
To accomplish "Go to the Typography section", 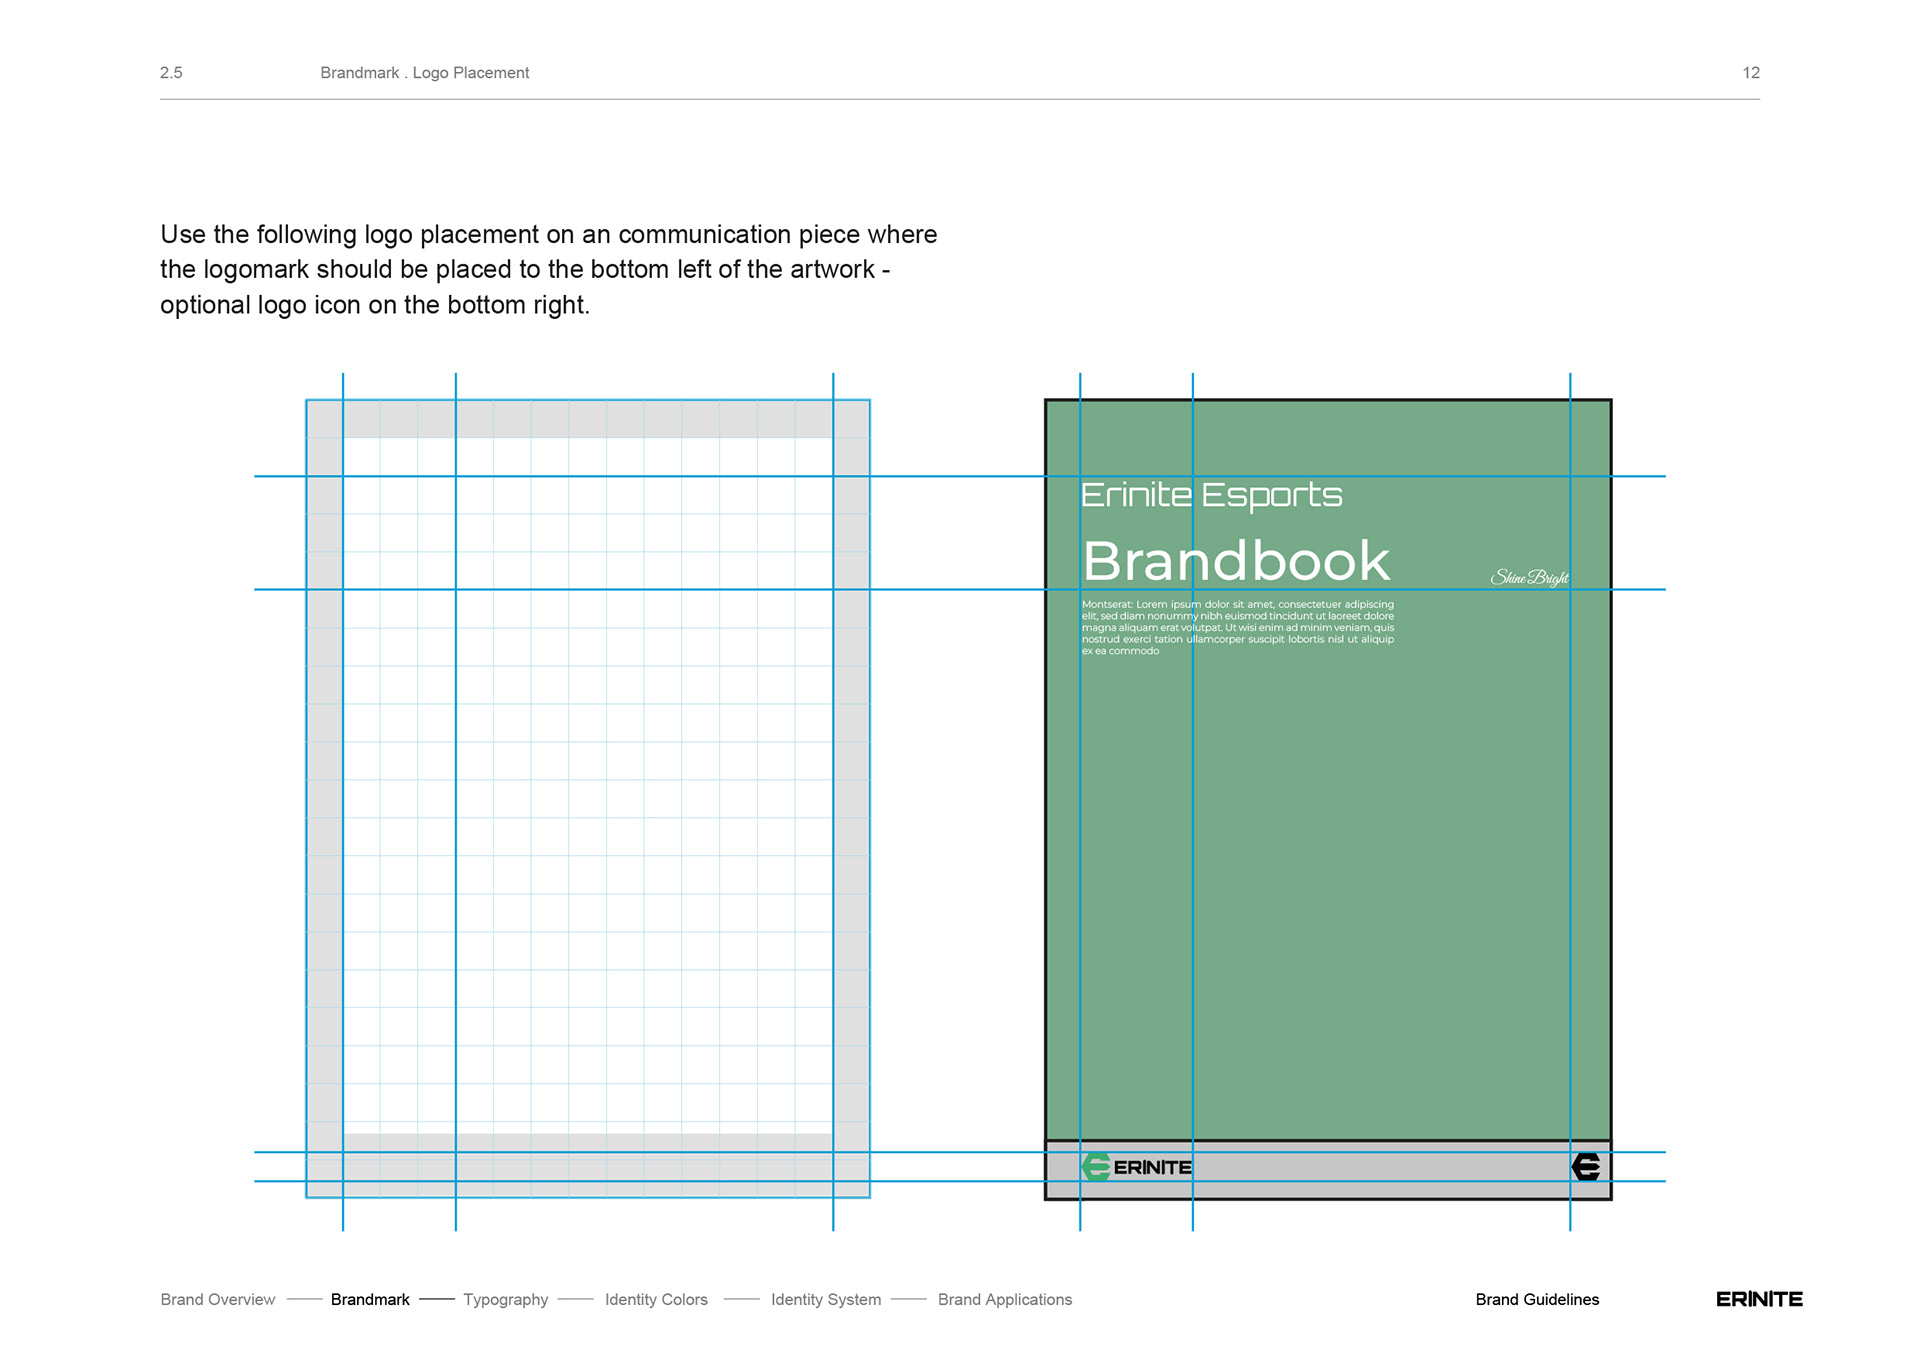I will click(x=505, y=1299).
